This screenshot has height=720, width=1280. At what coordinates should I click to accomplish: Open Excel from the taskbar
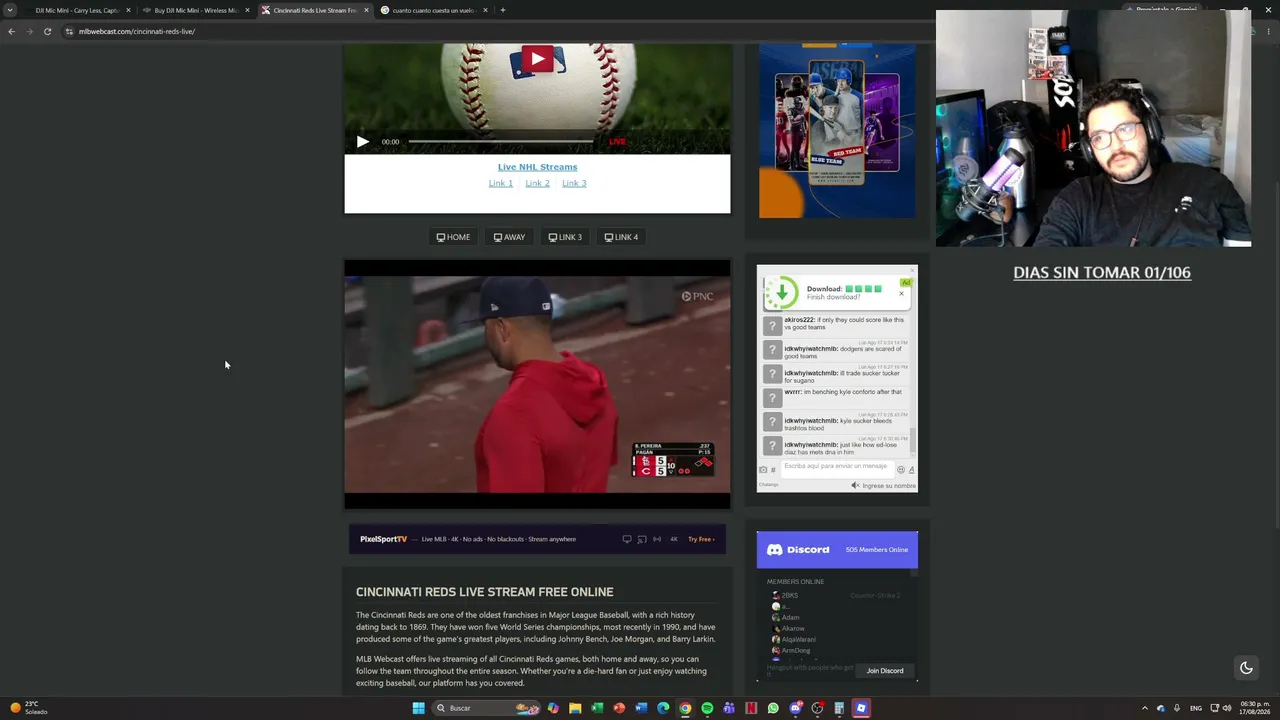[597, 708]
